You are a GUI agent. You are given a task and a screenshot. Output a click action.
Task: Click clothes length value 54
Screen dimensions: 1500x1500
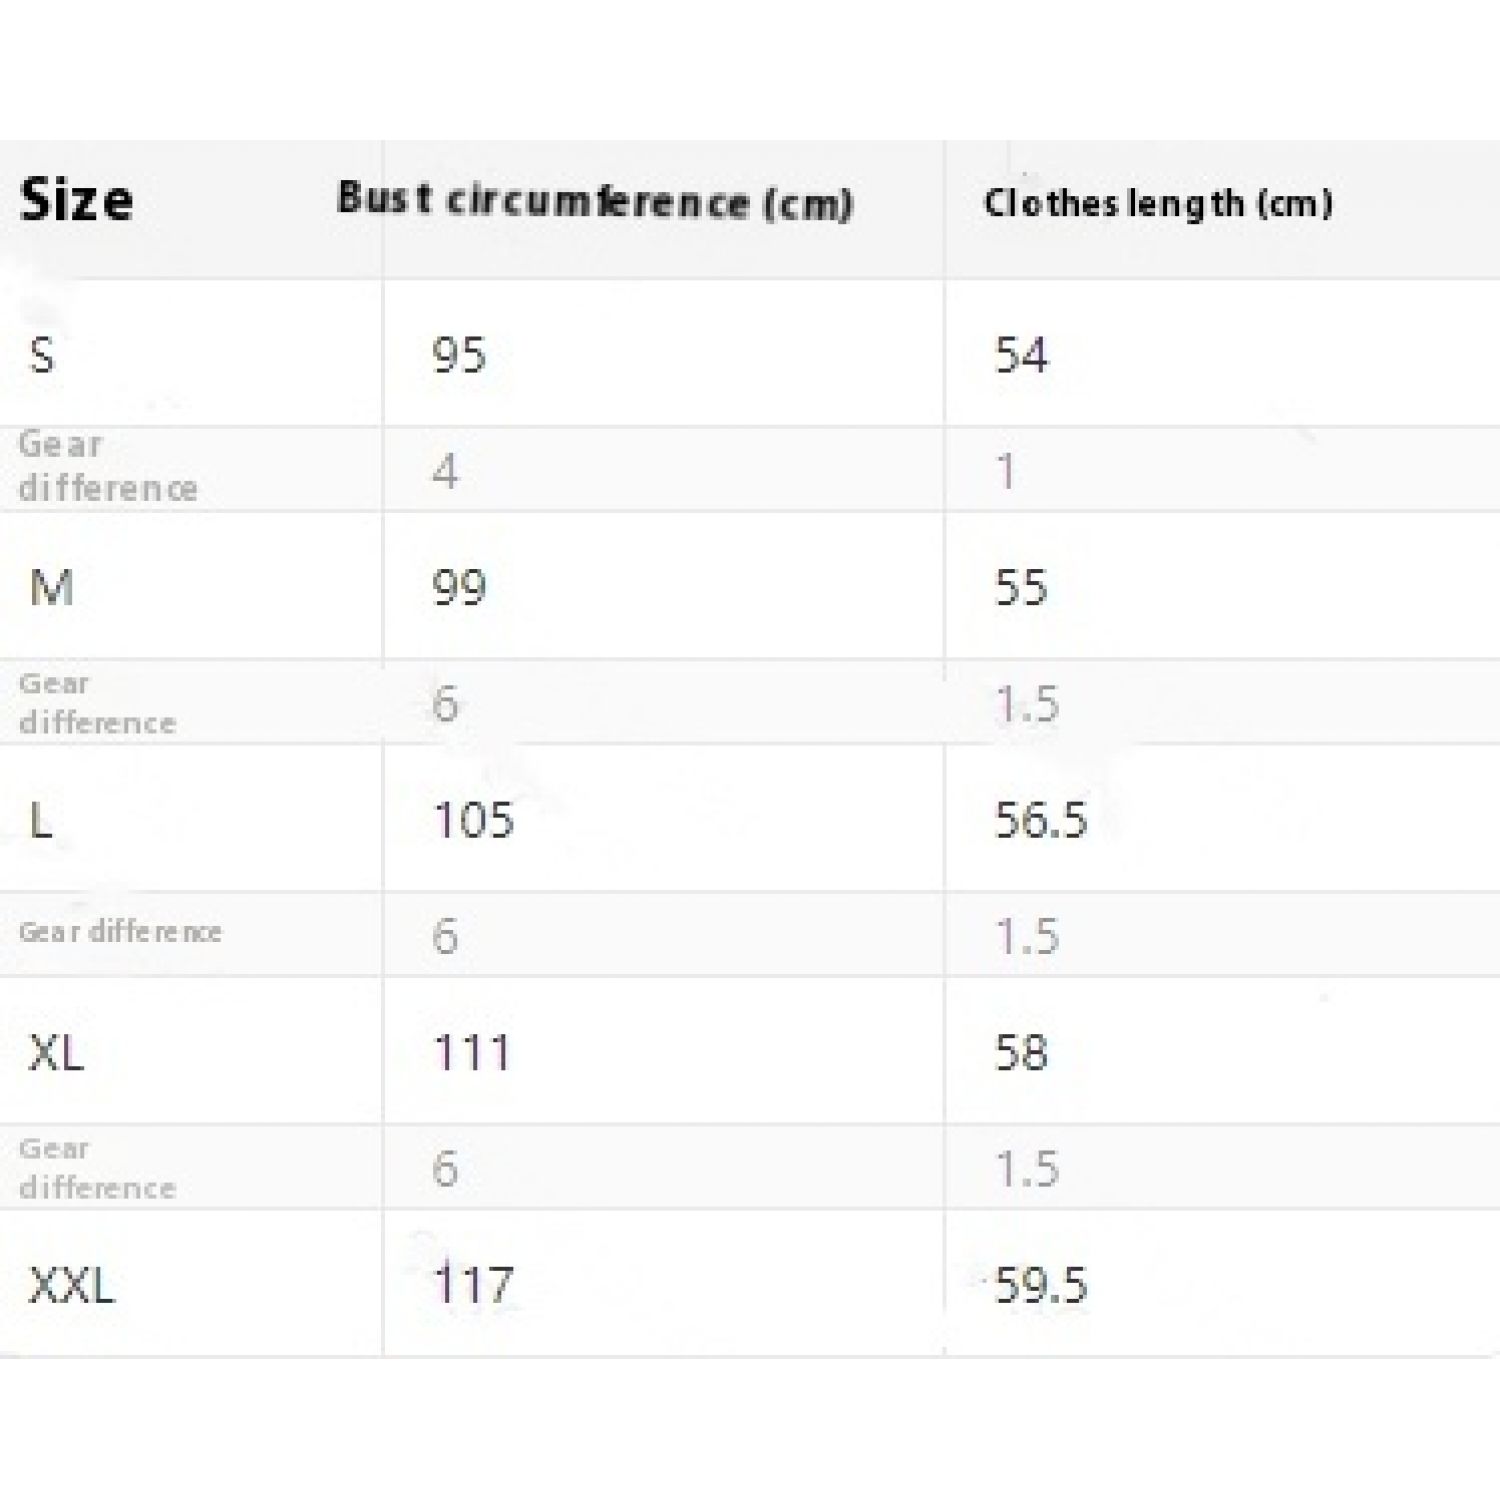tap(1021, 355)
